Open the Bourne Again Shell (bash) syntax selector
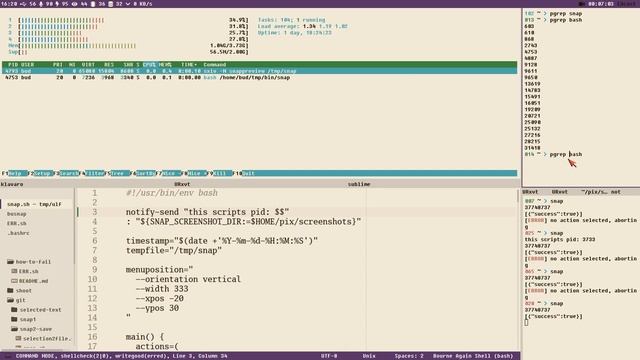640x360 pixels. click(x=473, y=356)
